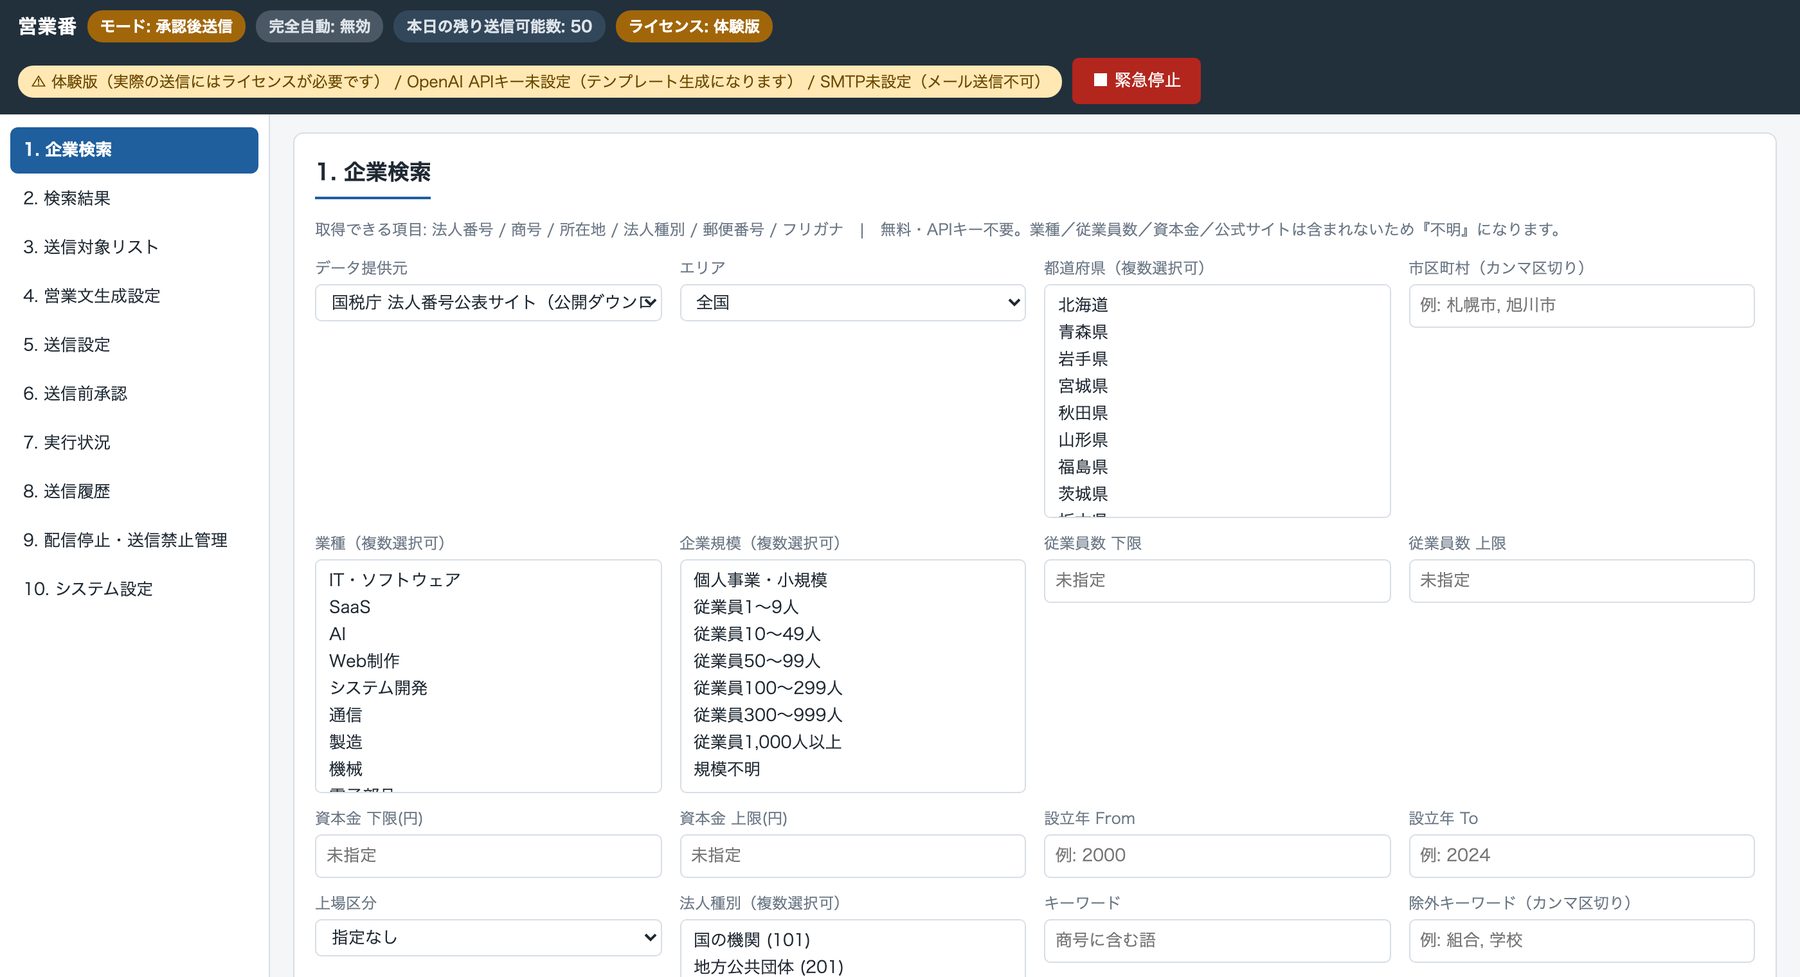Image resolution: width=1800 pixels, height=977 pixels.
Task: Click the 資本金 上限(円) input field
Action: pos(853,856)
